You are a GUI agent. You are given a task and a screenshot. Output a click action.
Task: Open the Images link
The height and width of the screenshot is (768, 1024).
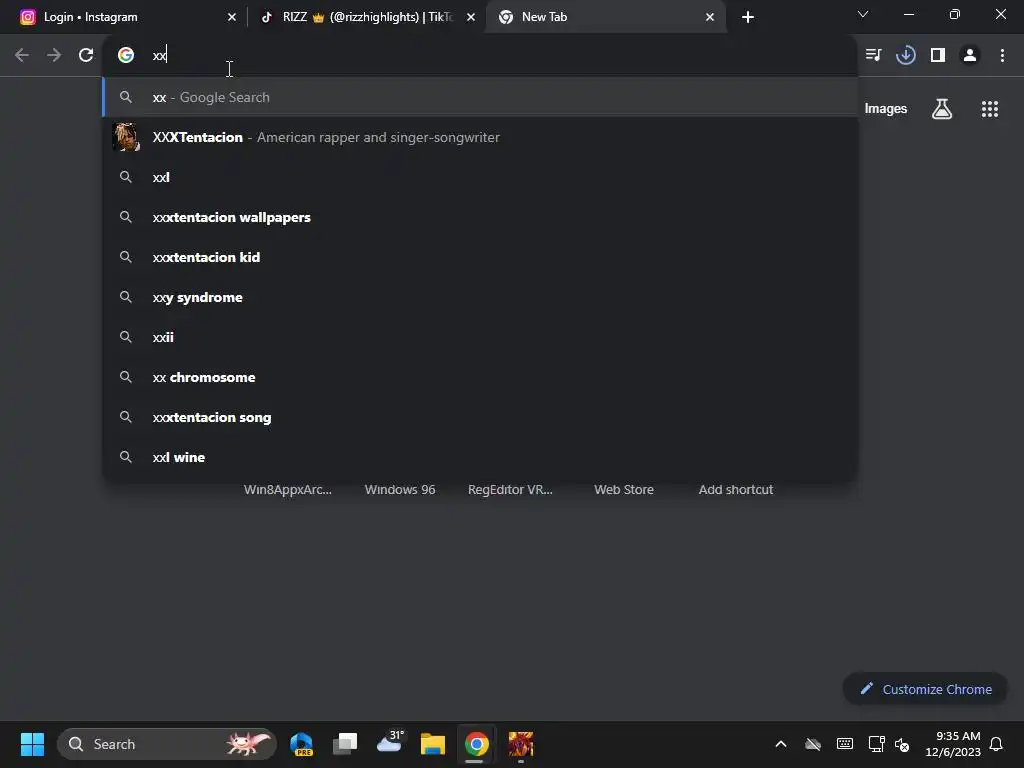point(885,109)
